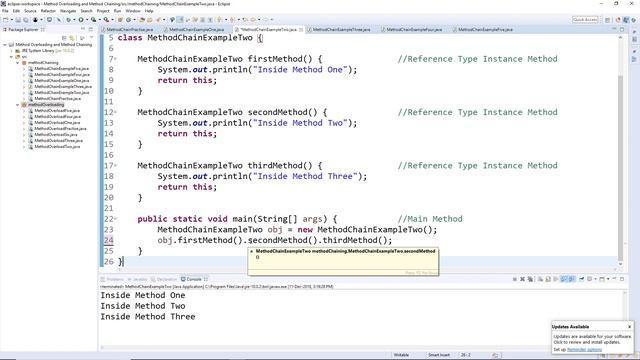
Task: Click the Save All toolbar icon
Action: (25, 20)
